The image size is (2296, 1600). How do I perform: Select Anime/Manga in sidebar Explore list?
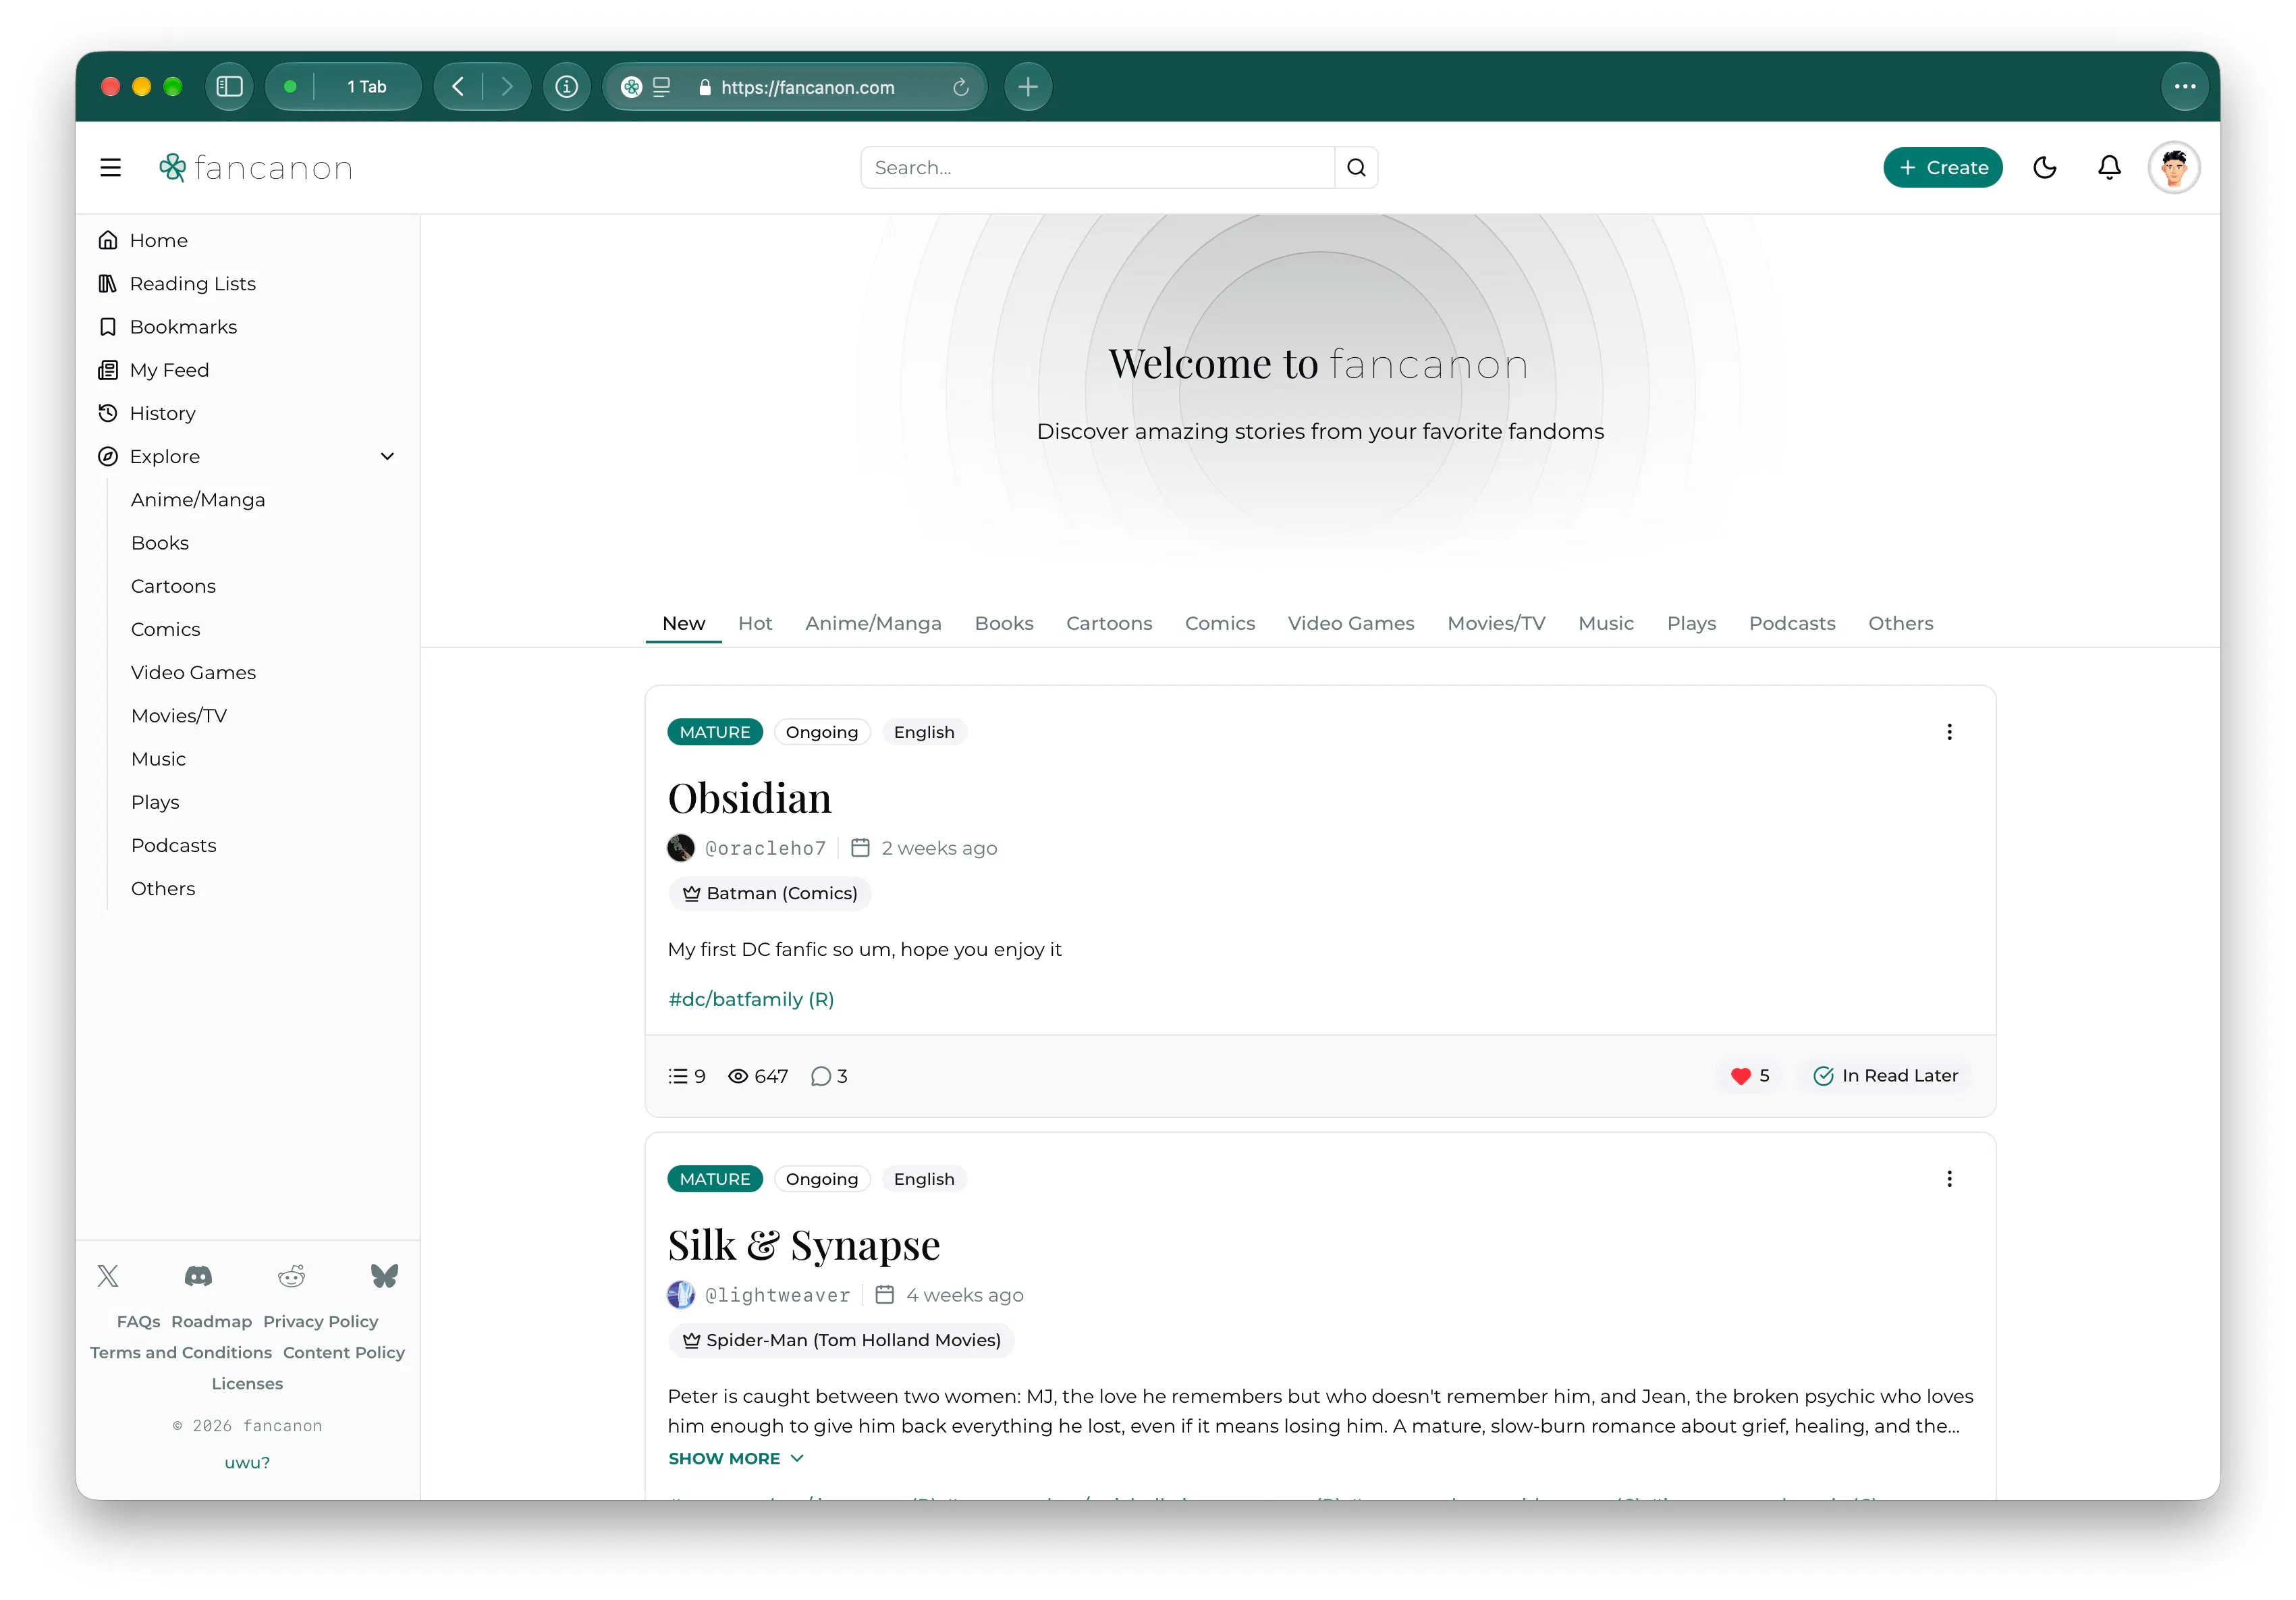(x=198, y=500)
